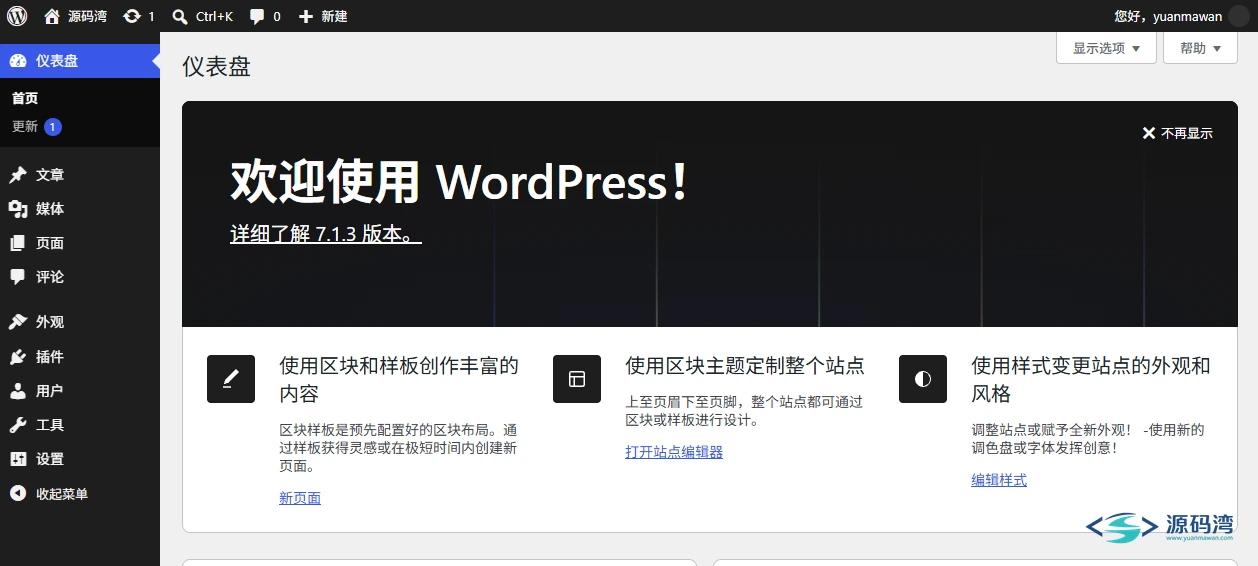The width and height of the screenshot is (1258, 566).
Task: Click the 外观 paintbrush icon
Action: coord(18,322)
